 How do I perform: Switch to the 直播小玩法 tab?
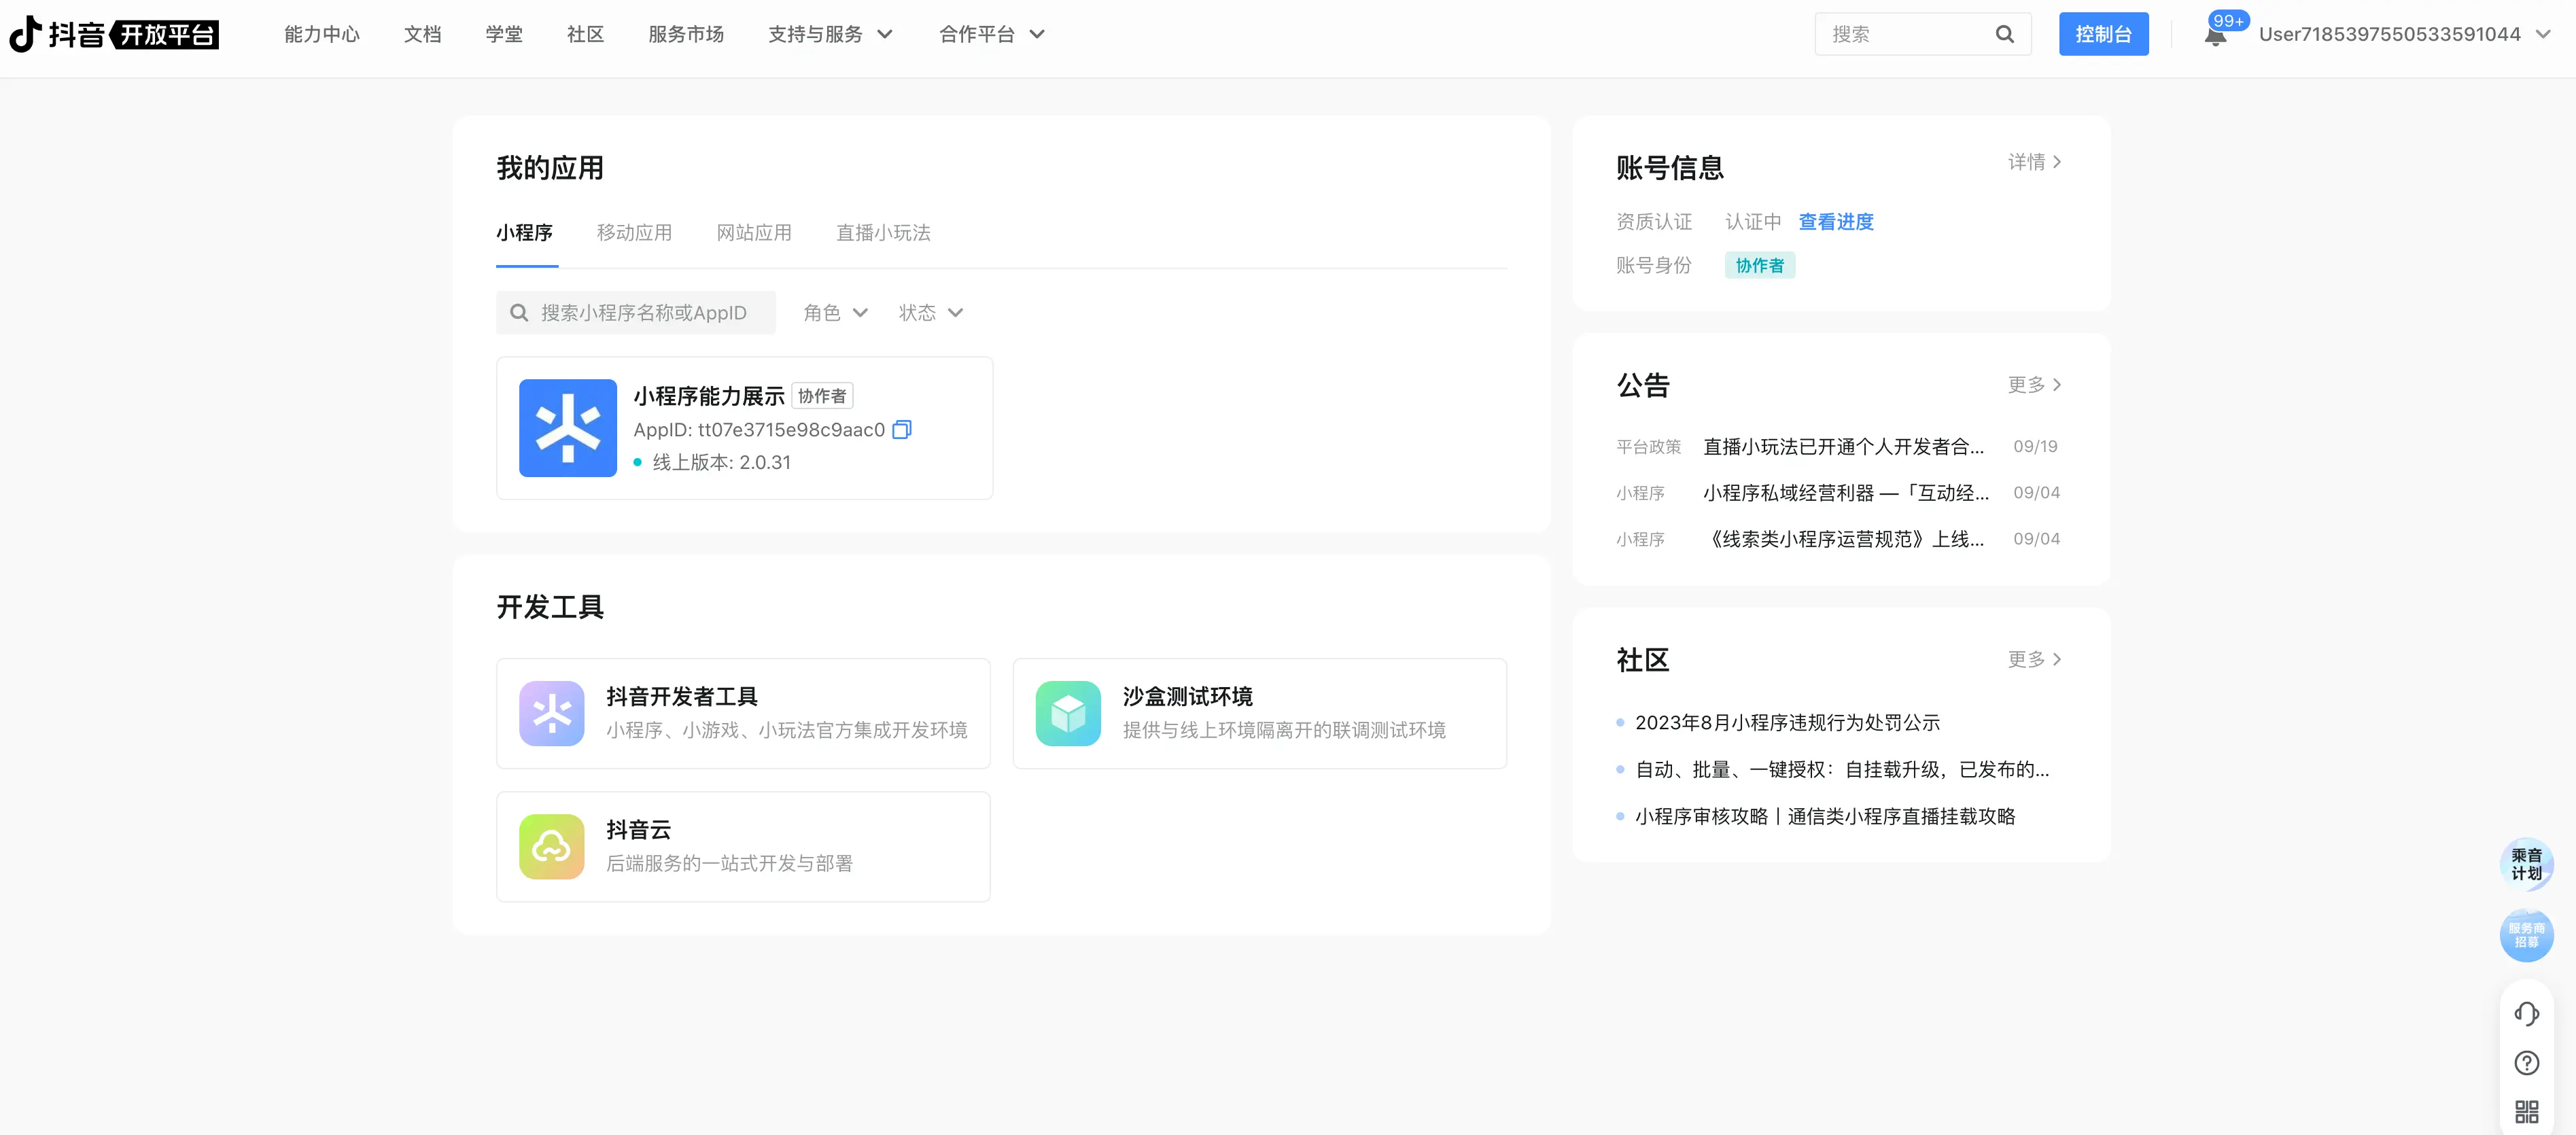(x=883, y=232)
